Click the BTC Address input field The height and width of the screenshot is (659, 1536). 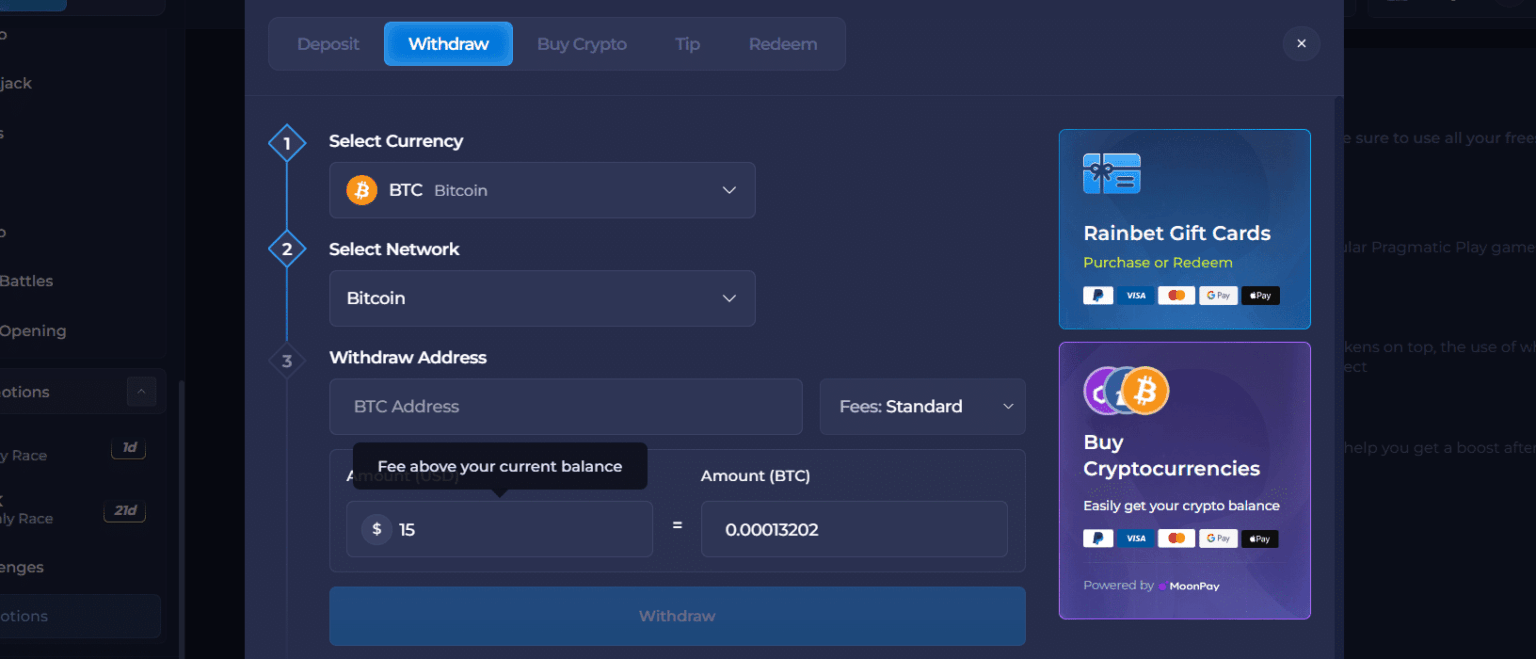[566, 406]
